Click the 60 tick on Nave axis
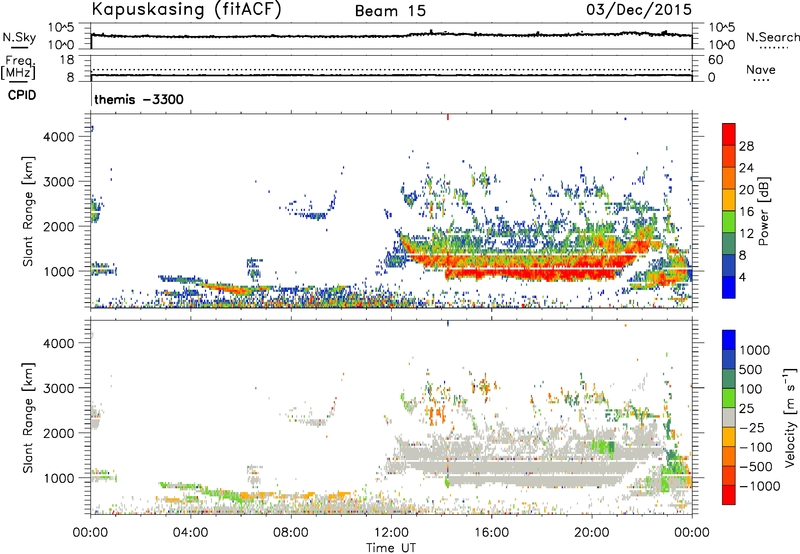The image size is (800, 554). point(715,60)
